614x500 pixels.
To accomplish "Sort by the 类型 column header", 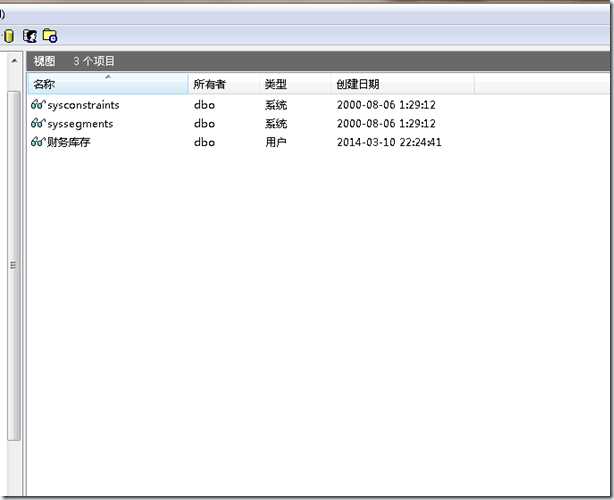I will 296,84.
